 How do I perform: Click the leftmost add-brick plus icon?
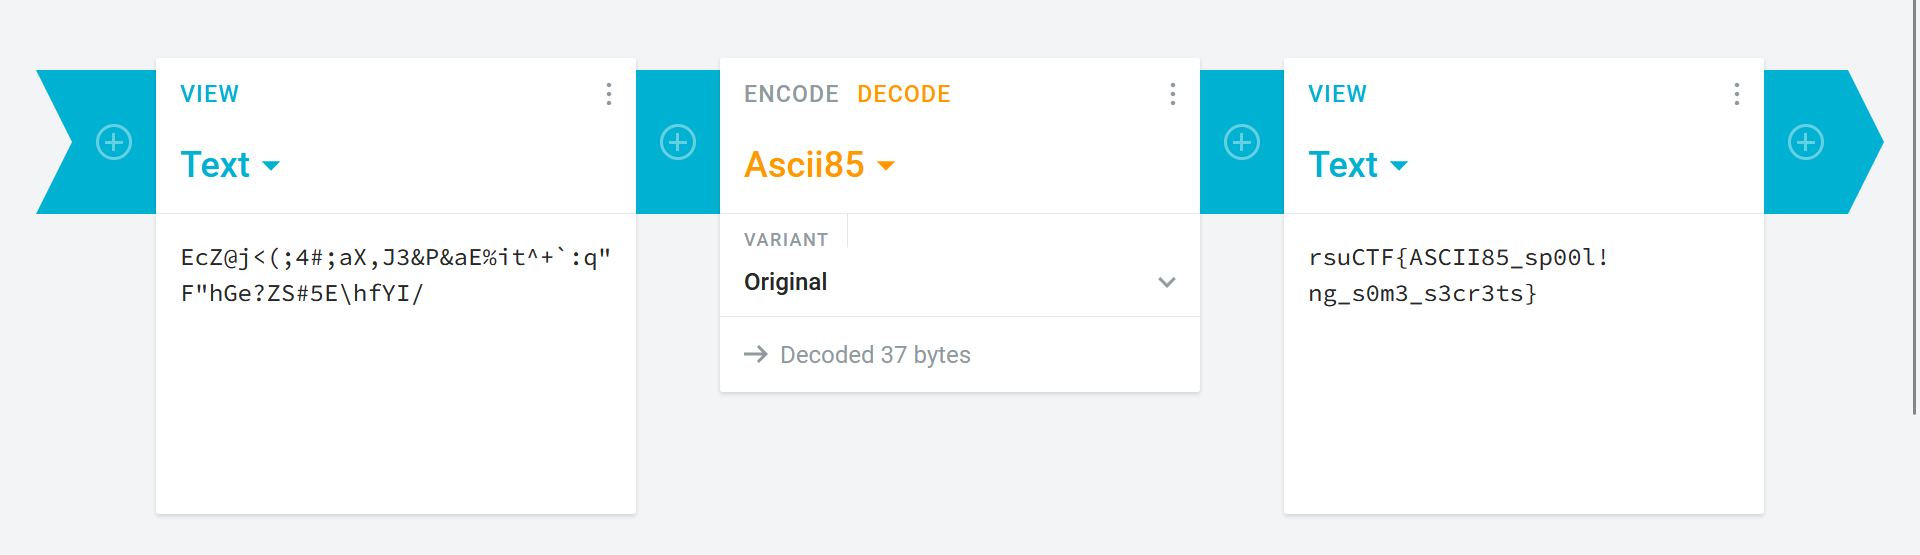pyautogui.click(x=114, y=142)
